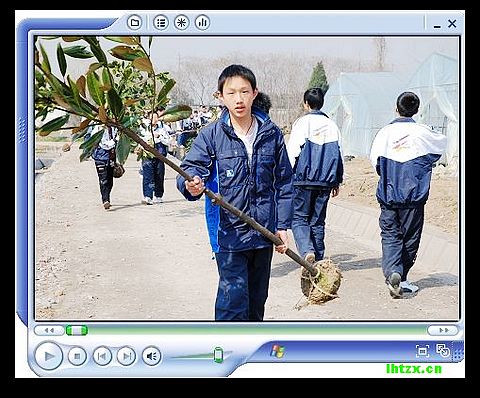Image resolution: width=480 pixels, height=398 pixels.
Task: Close the media player window
Action: coord(452,24)
